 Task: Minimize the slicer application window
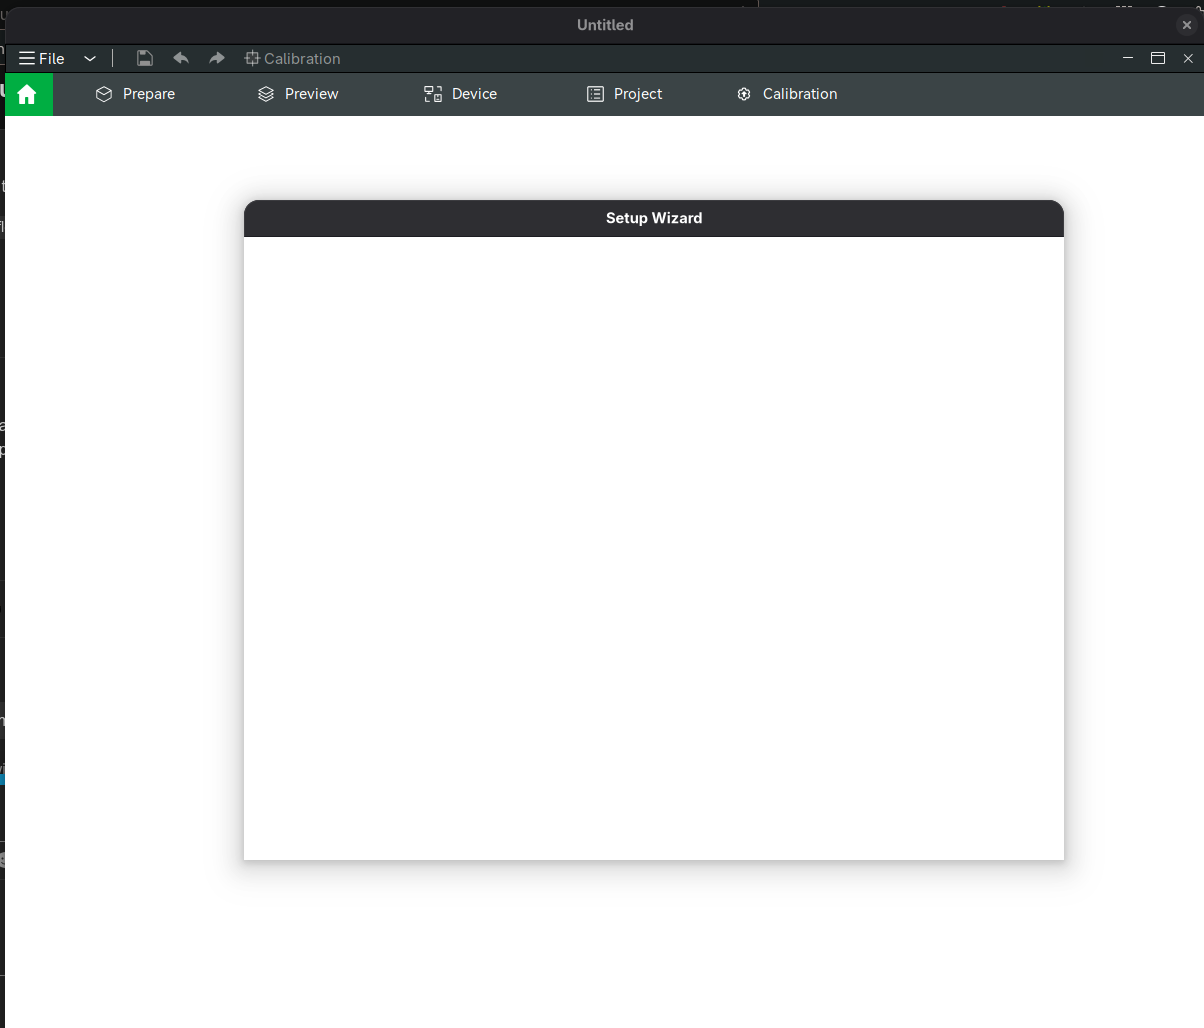click(x=1128, y=58)
